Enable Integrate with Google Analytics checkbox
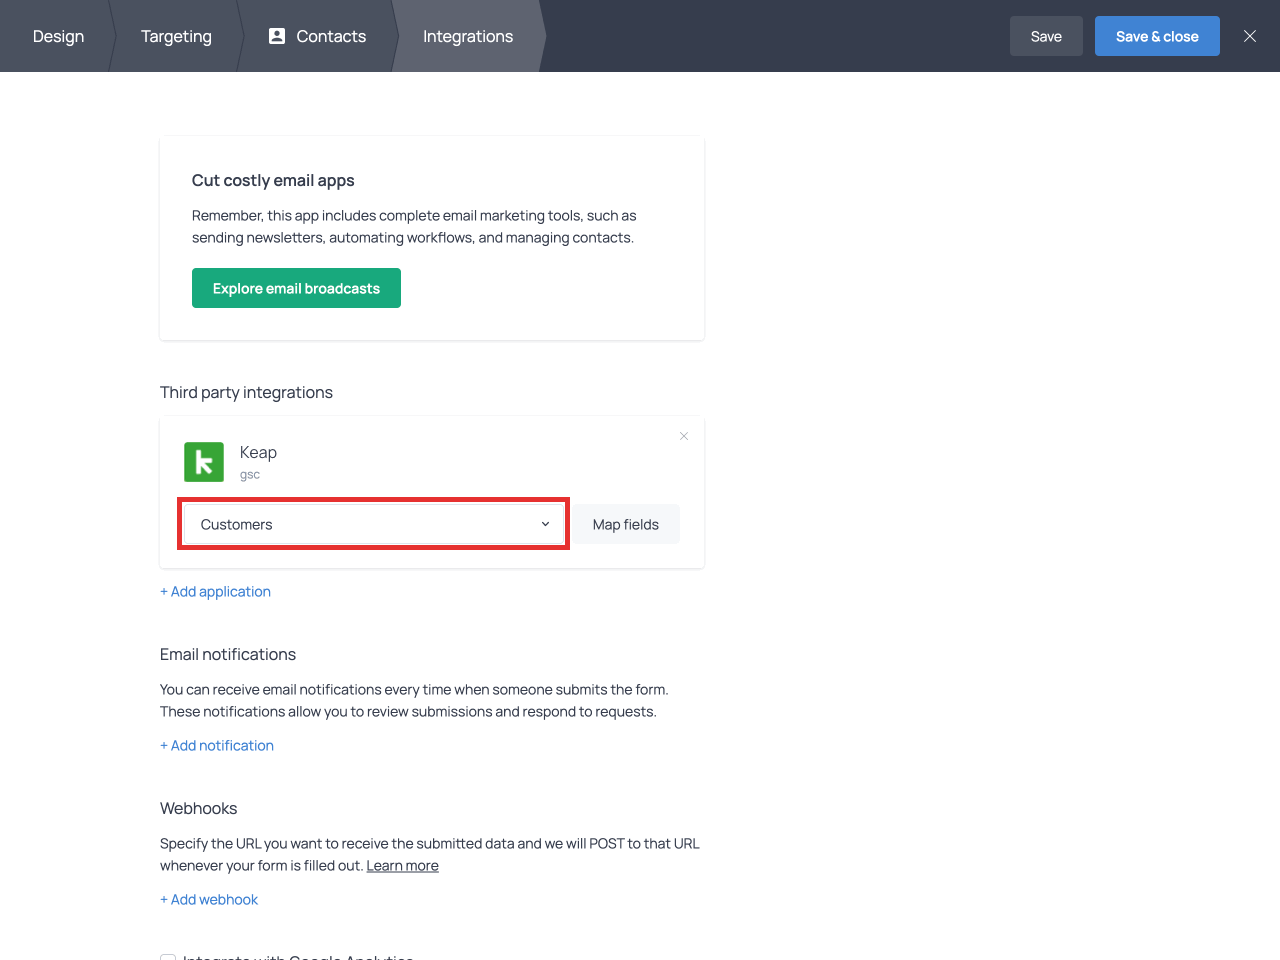Image resolution: width=1280 pixels, height=960 pixels. tap(168, 957)
